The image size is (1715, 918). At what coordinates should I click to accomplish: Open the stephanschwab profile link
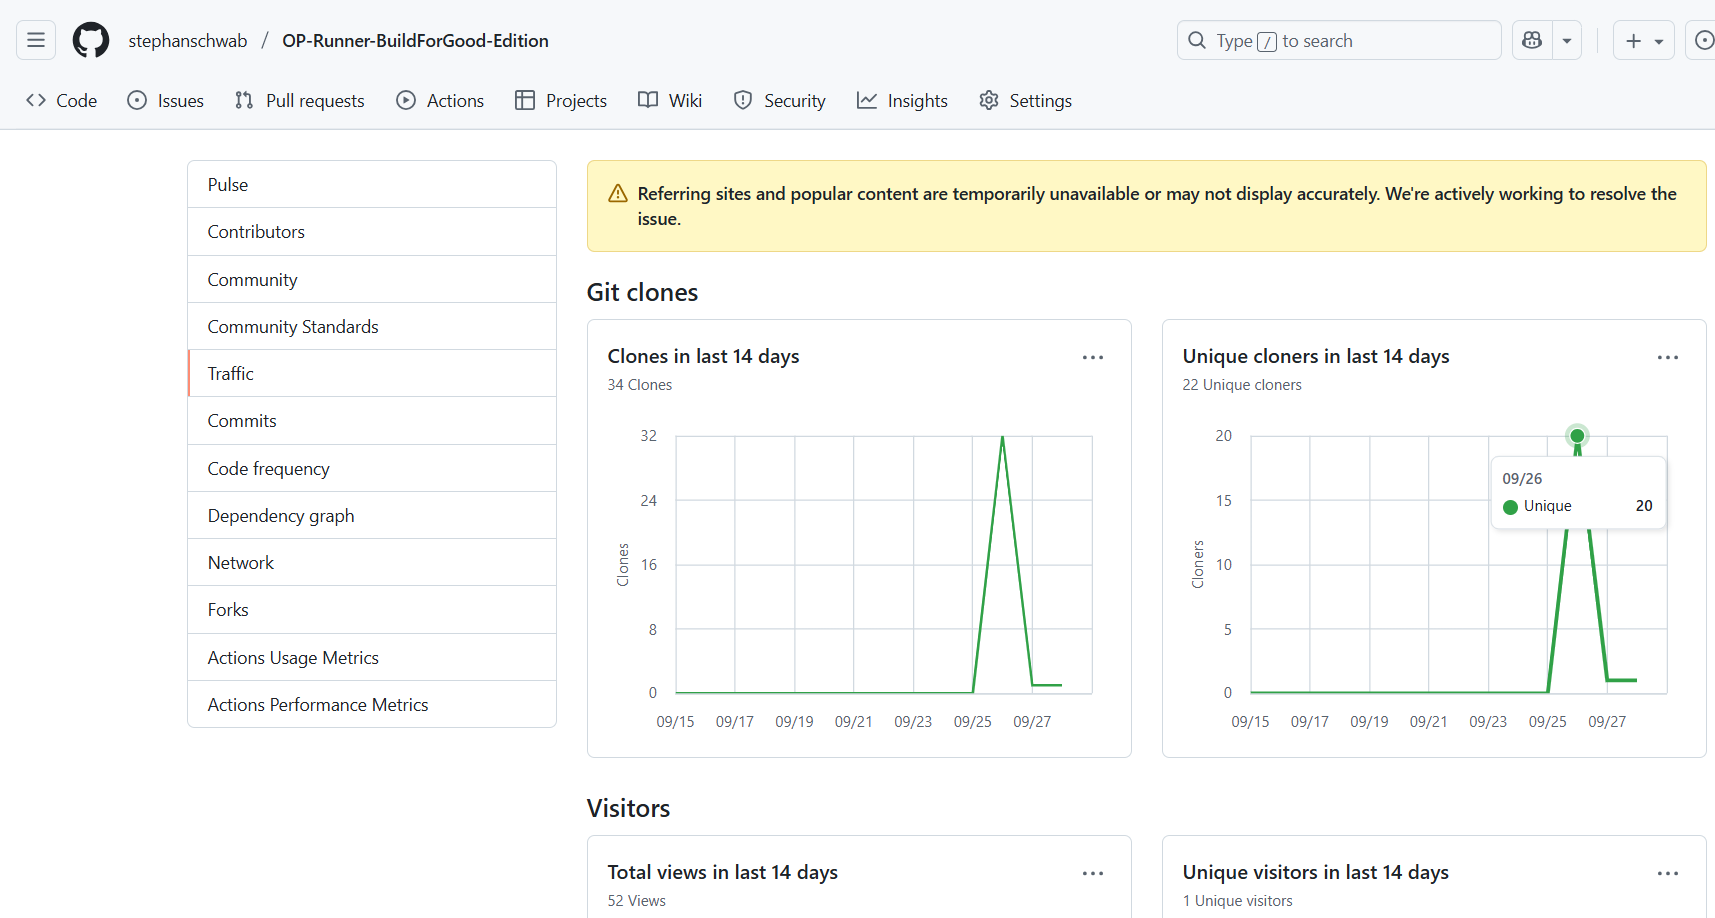188,41
